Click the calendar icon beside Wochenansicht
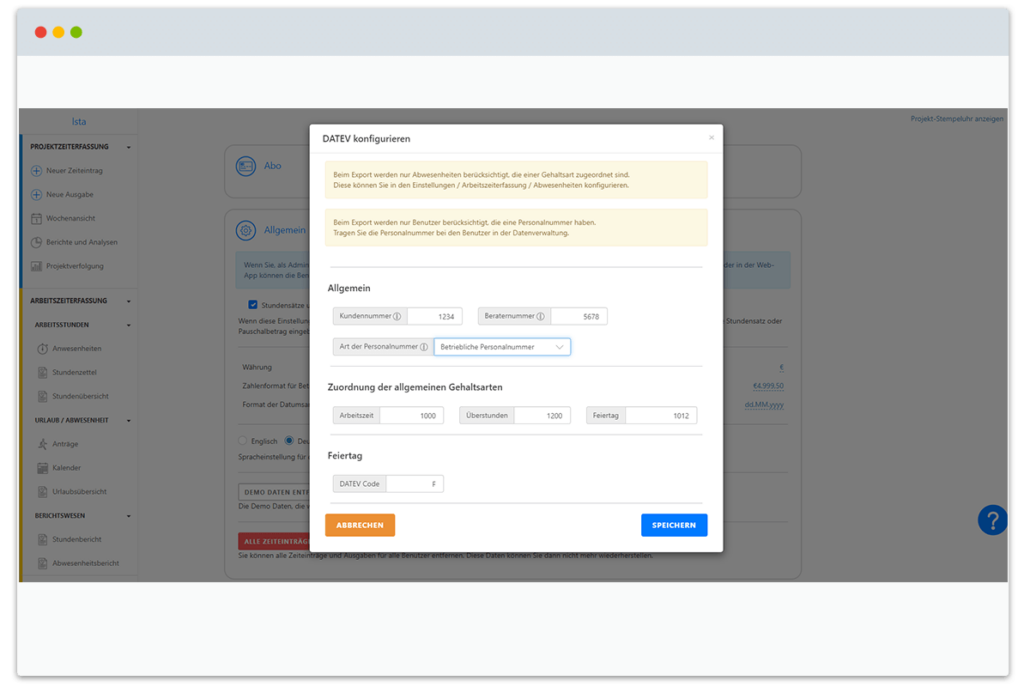The height and width of the screenshot is (687, 1030). 37,219
